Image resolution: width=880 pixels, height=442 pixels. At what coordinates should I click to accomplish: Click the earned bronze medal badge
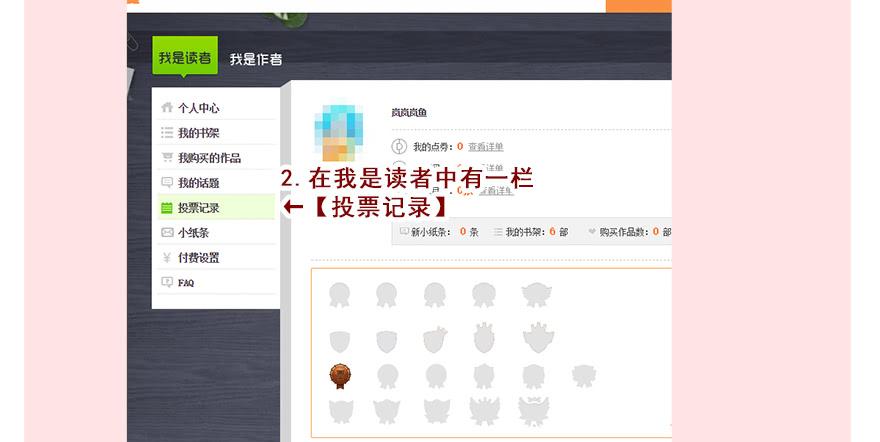click(339, 376)
